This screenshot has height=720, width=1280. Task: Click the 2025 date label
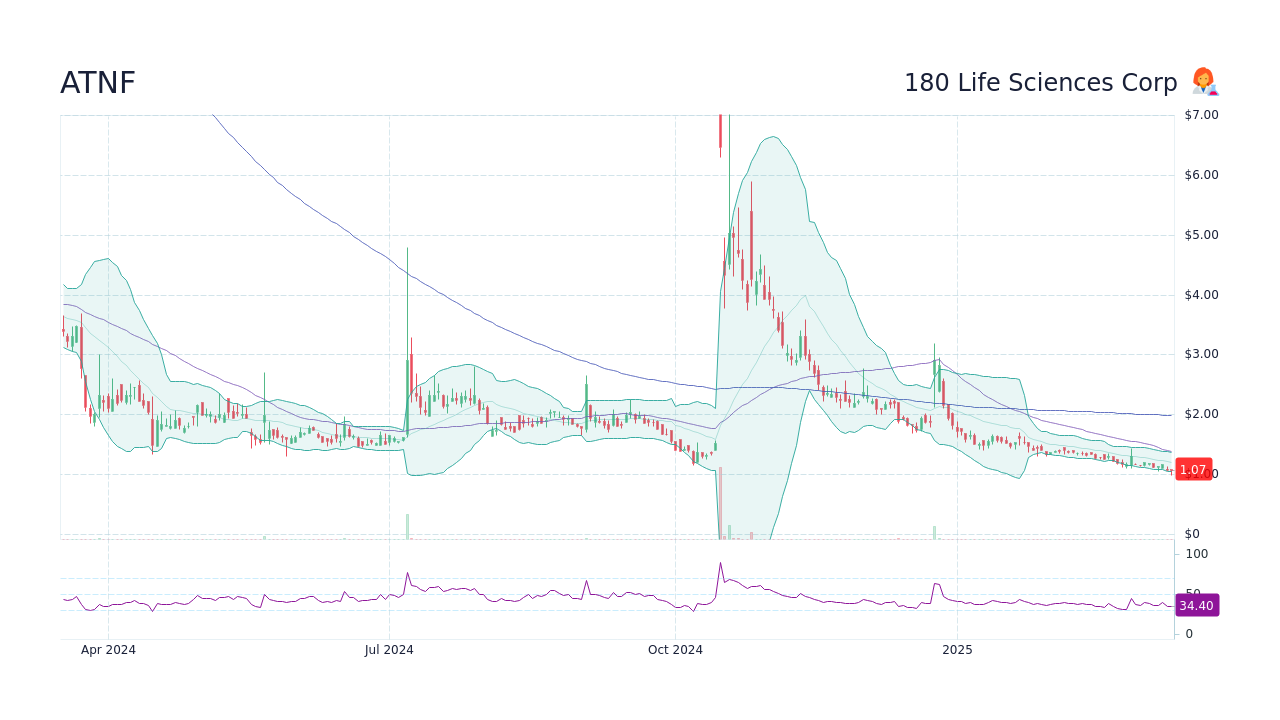(x=957, y=650)
